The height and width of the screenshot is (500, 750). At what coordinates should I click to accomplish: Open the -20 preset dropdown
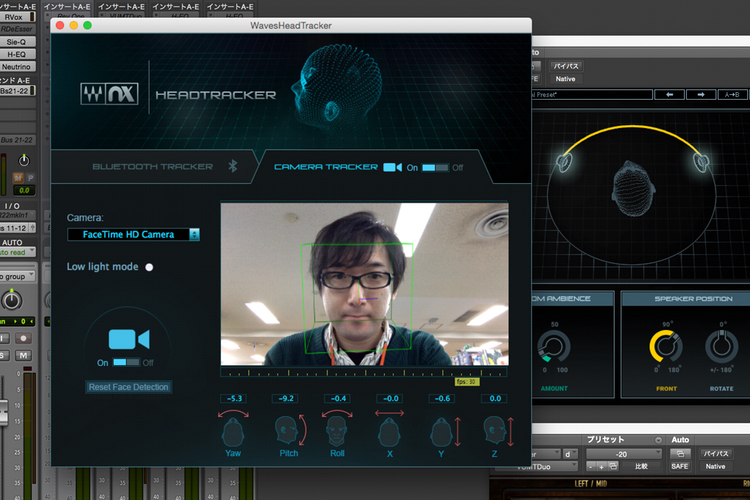point(624,454)
